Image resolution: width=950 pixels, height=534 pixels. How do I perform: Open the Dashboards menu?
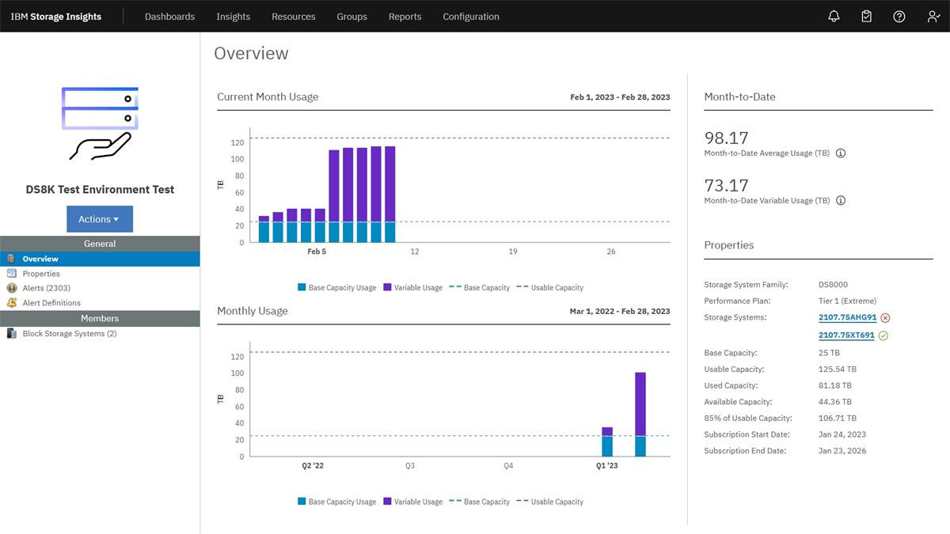pyautogui.click(x=170, y=16)
